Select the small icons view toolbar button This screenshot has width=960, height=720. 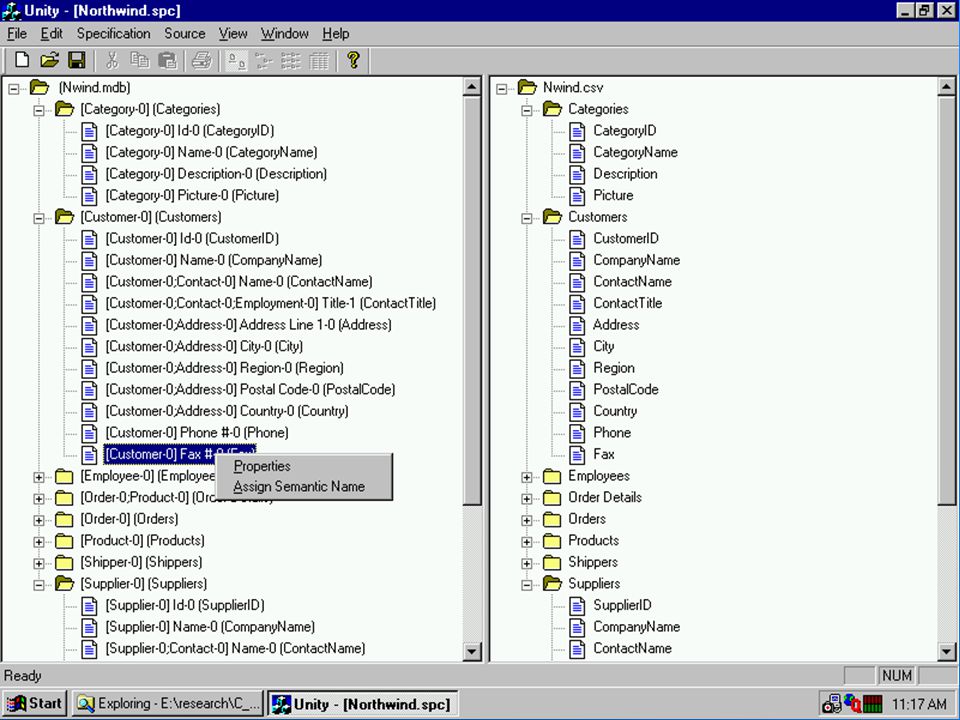tap(264, 60)
